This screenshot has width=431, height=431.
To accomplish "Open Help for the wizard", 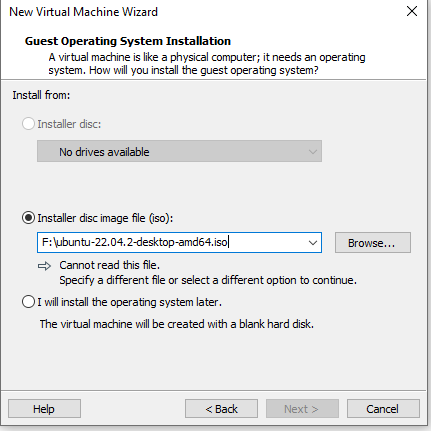I will 44,409.
